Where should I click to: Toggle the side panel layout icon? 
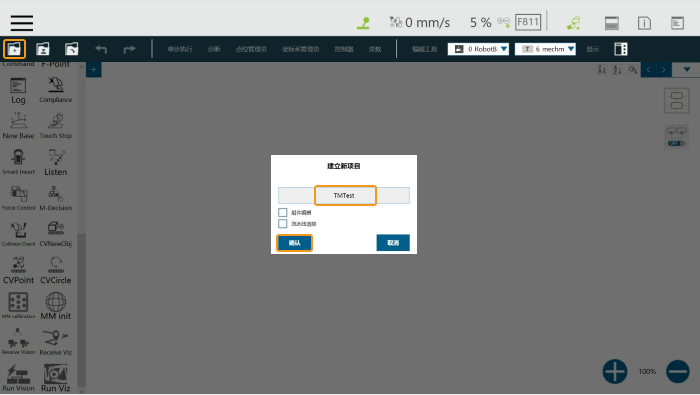pos(621,49)
